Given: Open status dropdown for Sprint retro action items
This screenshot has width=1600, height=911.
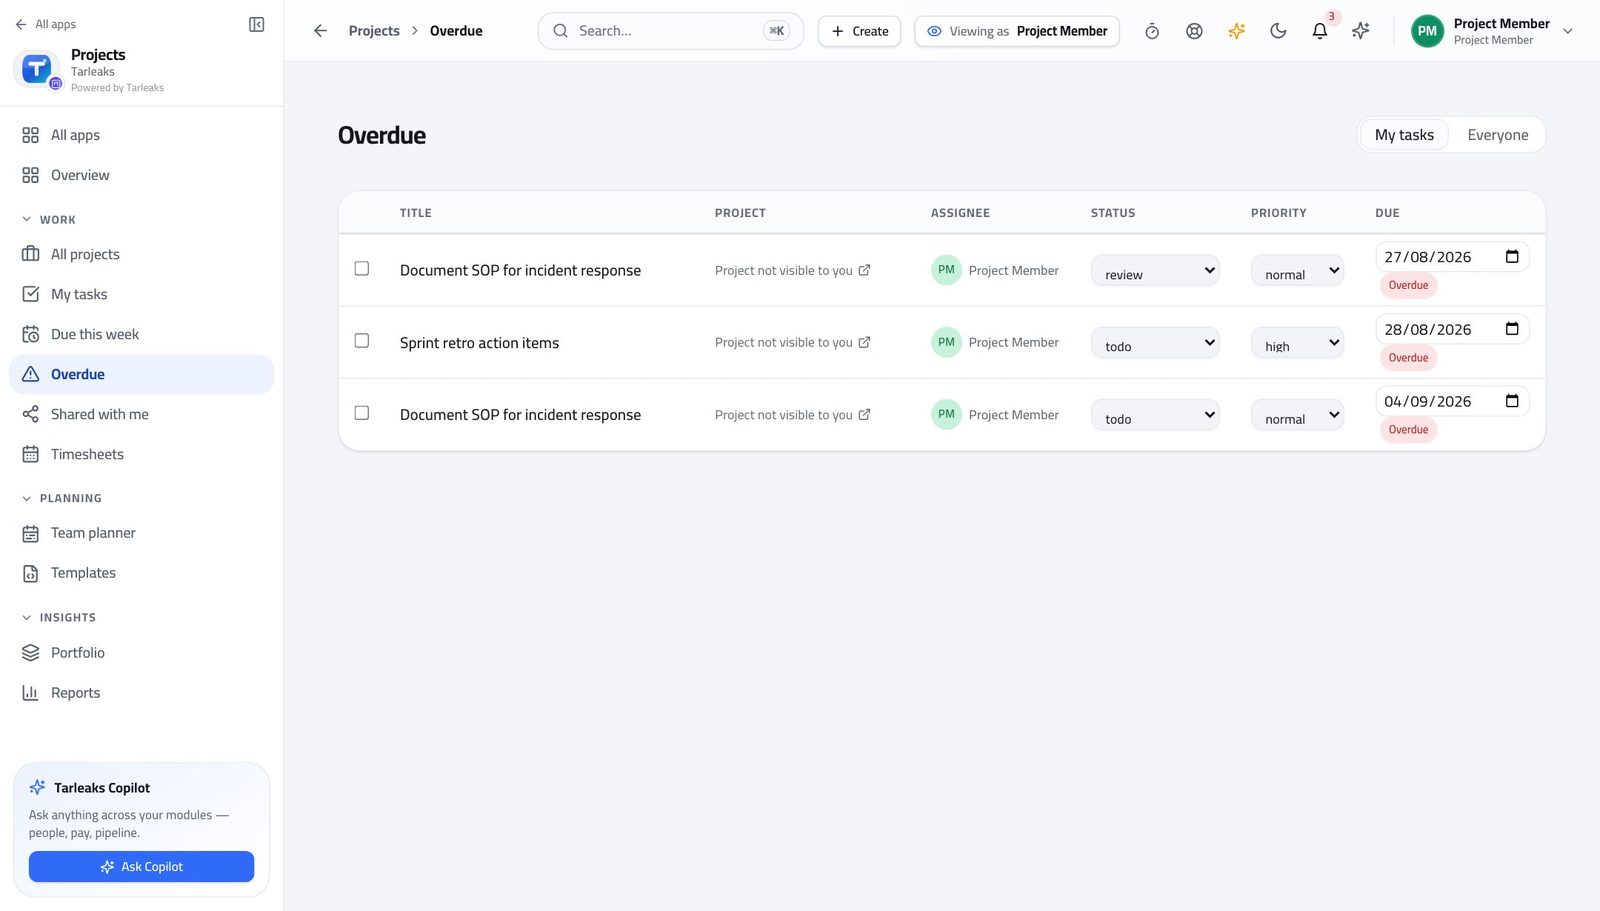Looking at the screenshot, I should (1155, 342).
